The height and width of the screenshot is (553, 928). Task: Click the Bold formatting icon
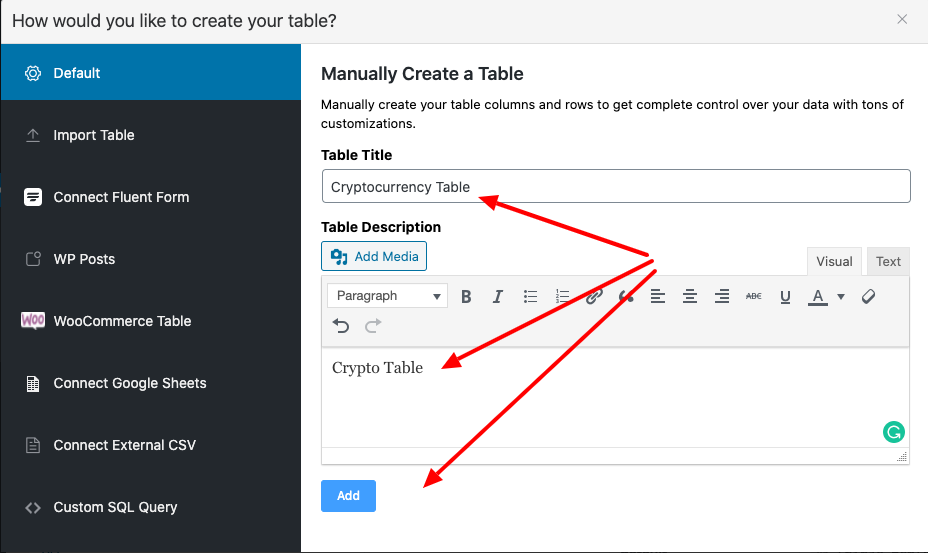click(x=466, y=296)
